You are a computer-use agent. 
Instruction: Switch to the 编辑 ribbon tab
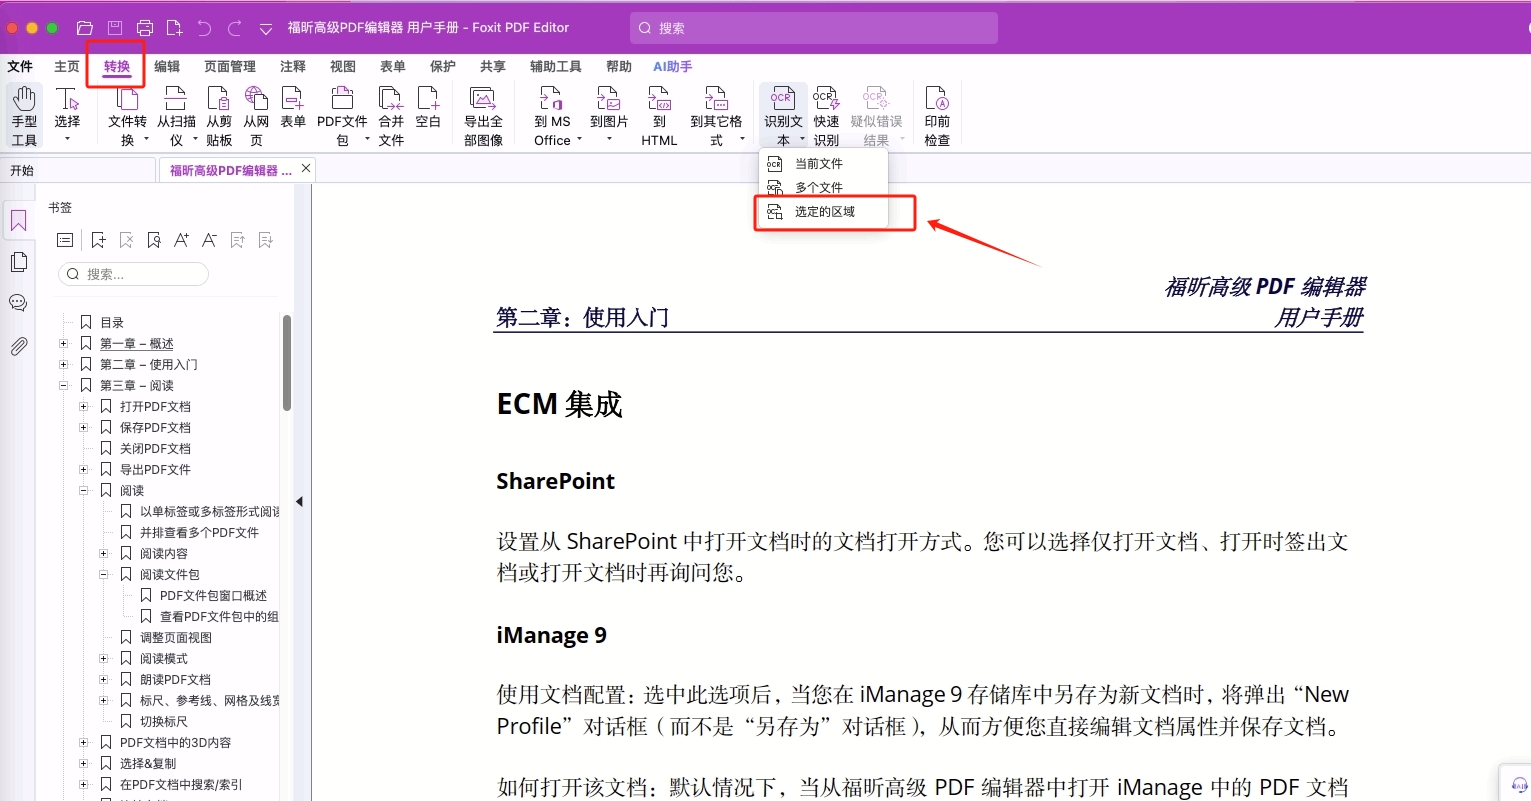167,67
